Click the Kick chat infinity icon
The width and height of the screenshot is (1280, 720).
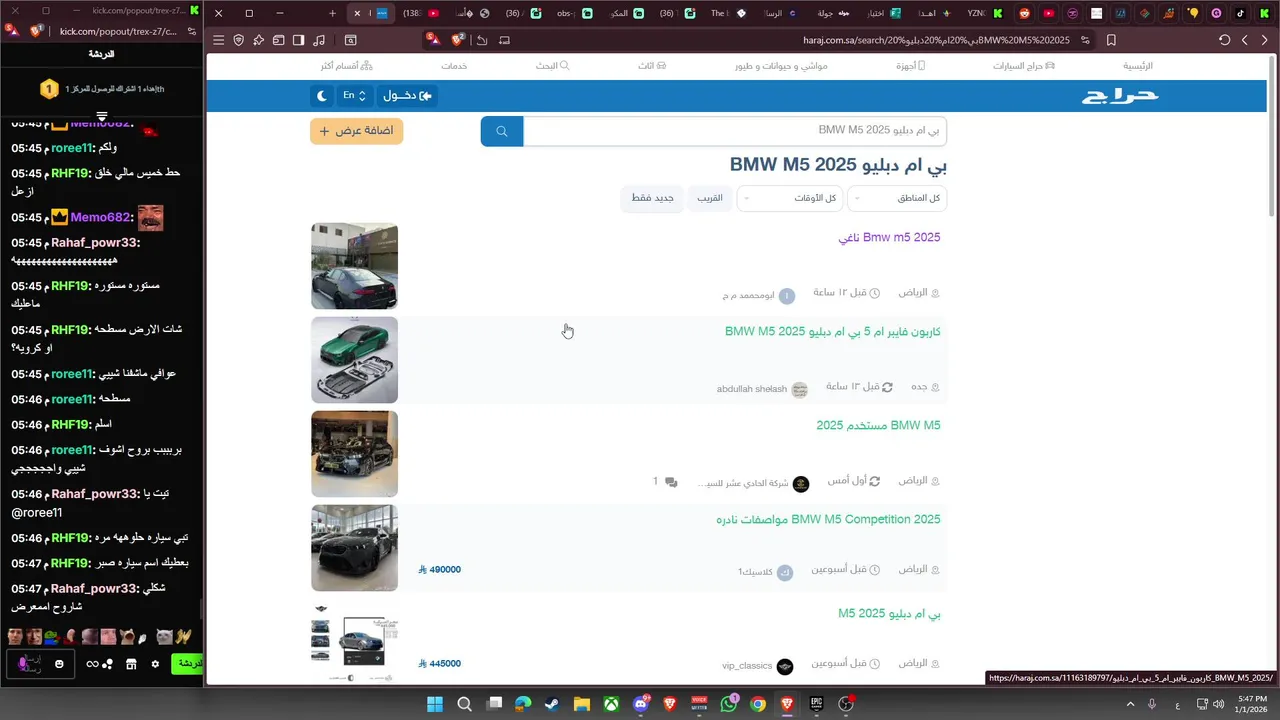click(x=92, y=664)
